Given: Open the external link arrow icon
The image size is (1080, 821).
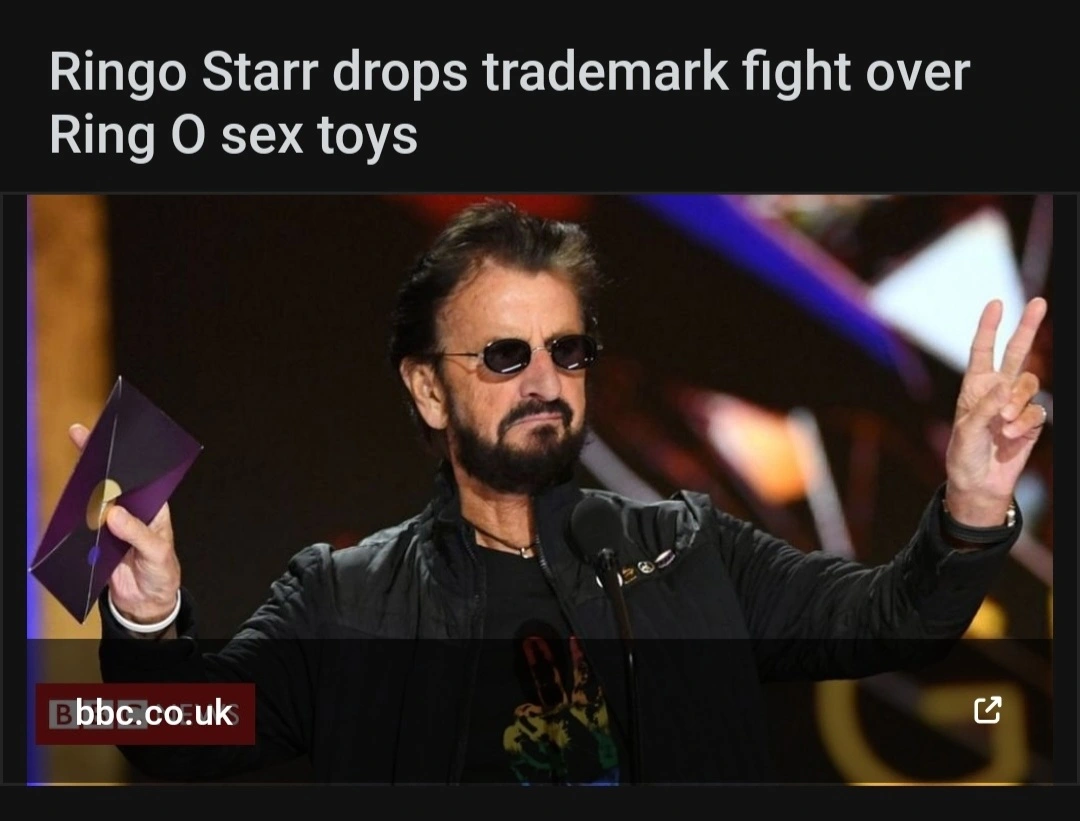Looking at the screenshot, I should coord(987,711).
